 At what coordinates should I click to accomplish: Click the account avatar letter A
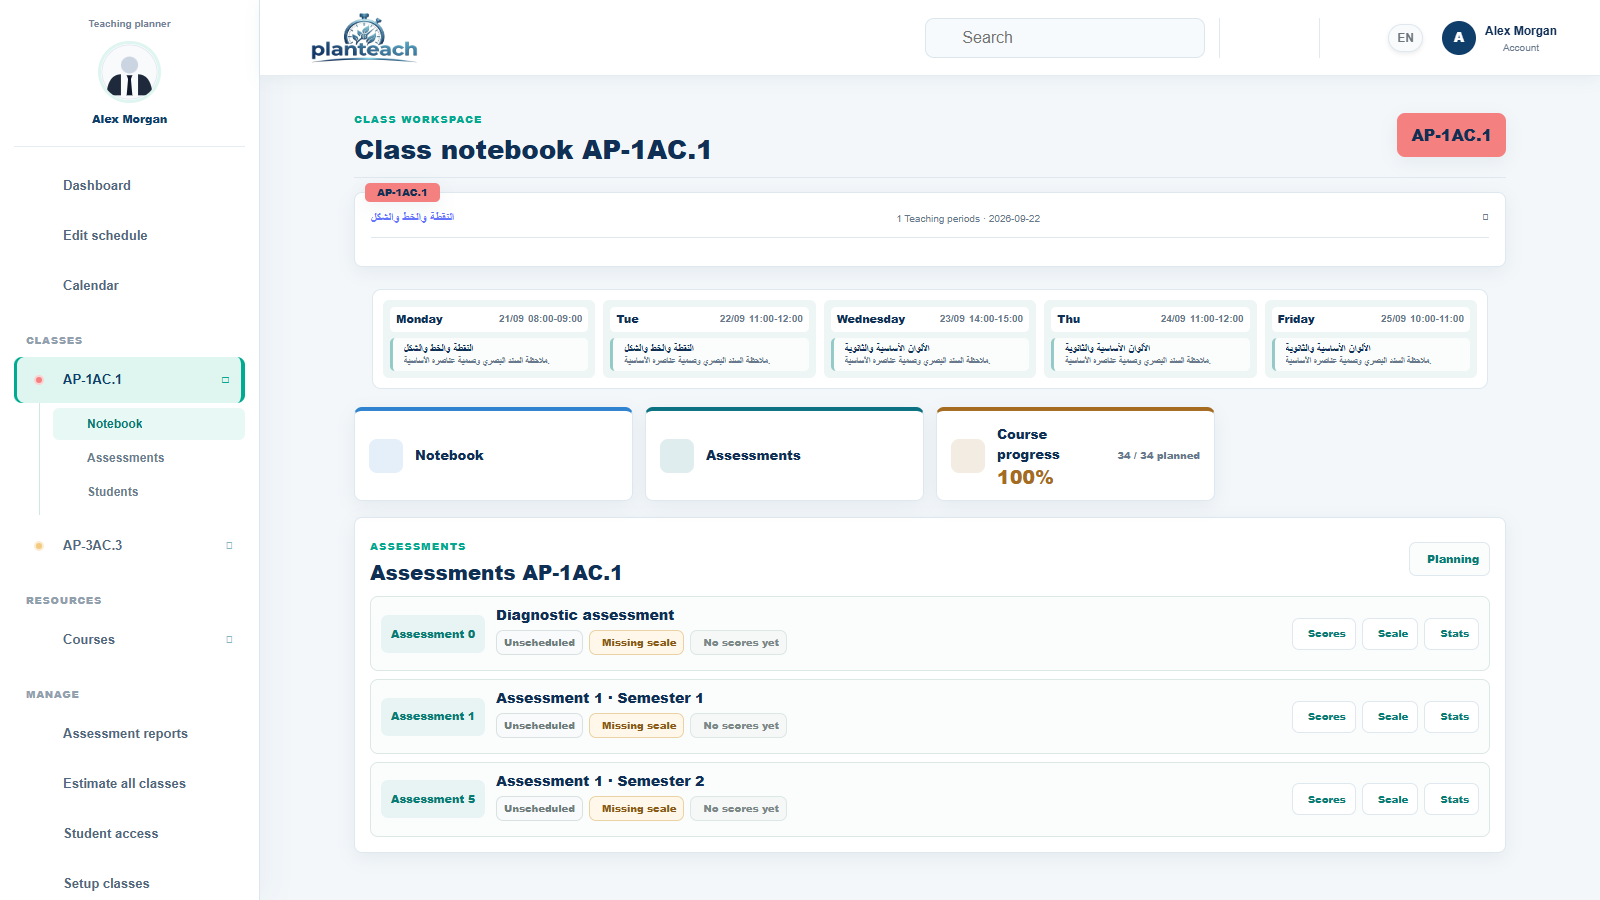point(1458,38)
